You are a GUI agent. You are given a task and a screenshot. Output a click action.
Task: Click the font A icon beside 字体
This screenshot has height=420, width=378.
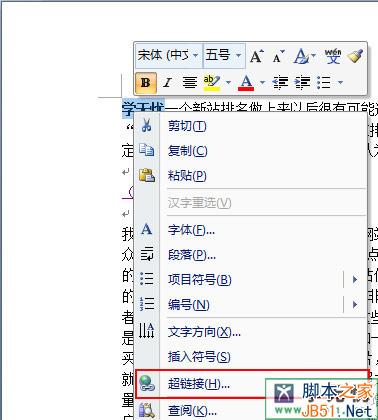click(146, 229)
